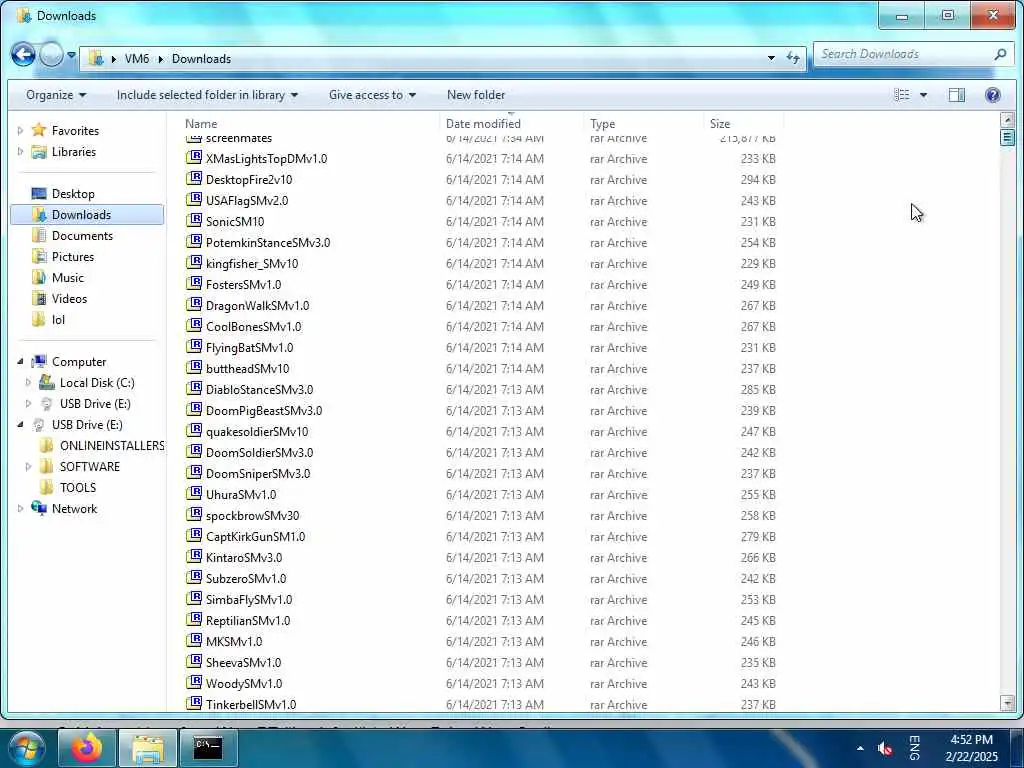Click the VM6 breadcrumb segment

(136, 59)
